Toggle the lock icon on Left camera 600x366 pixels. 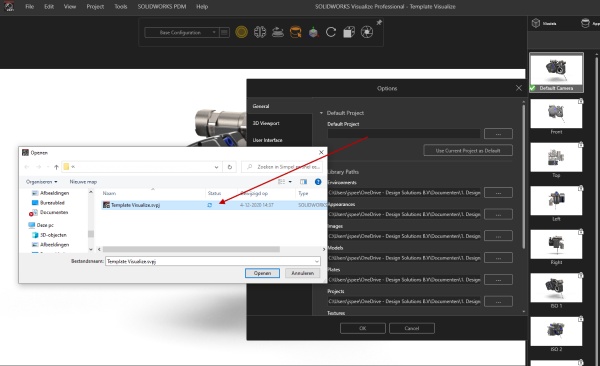coord(580,188)
